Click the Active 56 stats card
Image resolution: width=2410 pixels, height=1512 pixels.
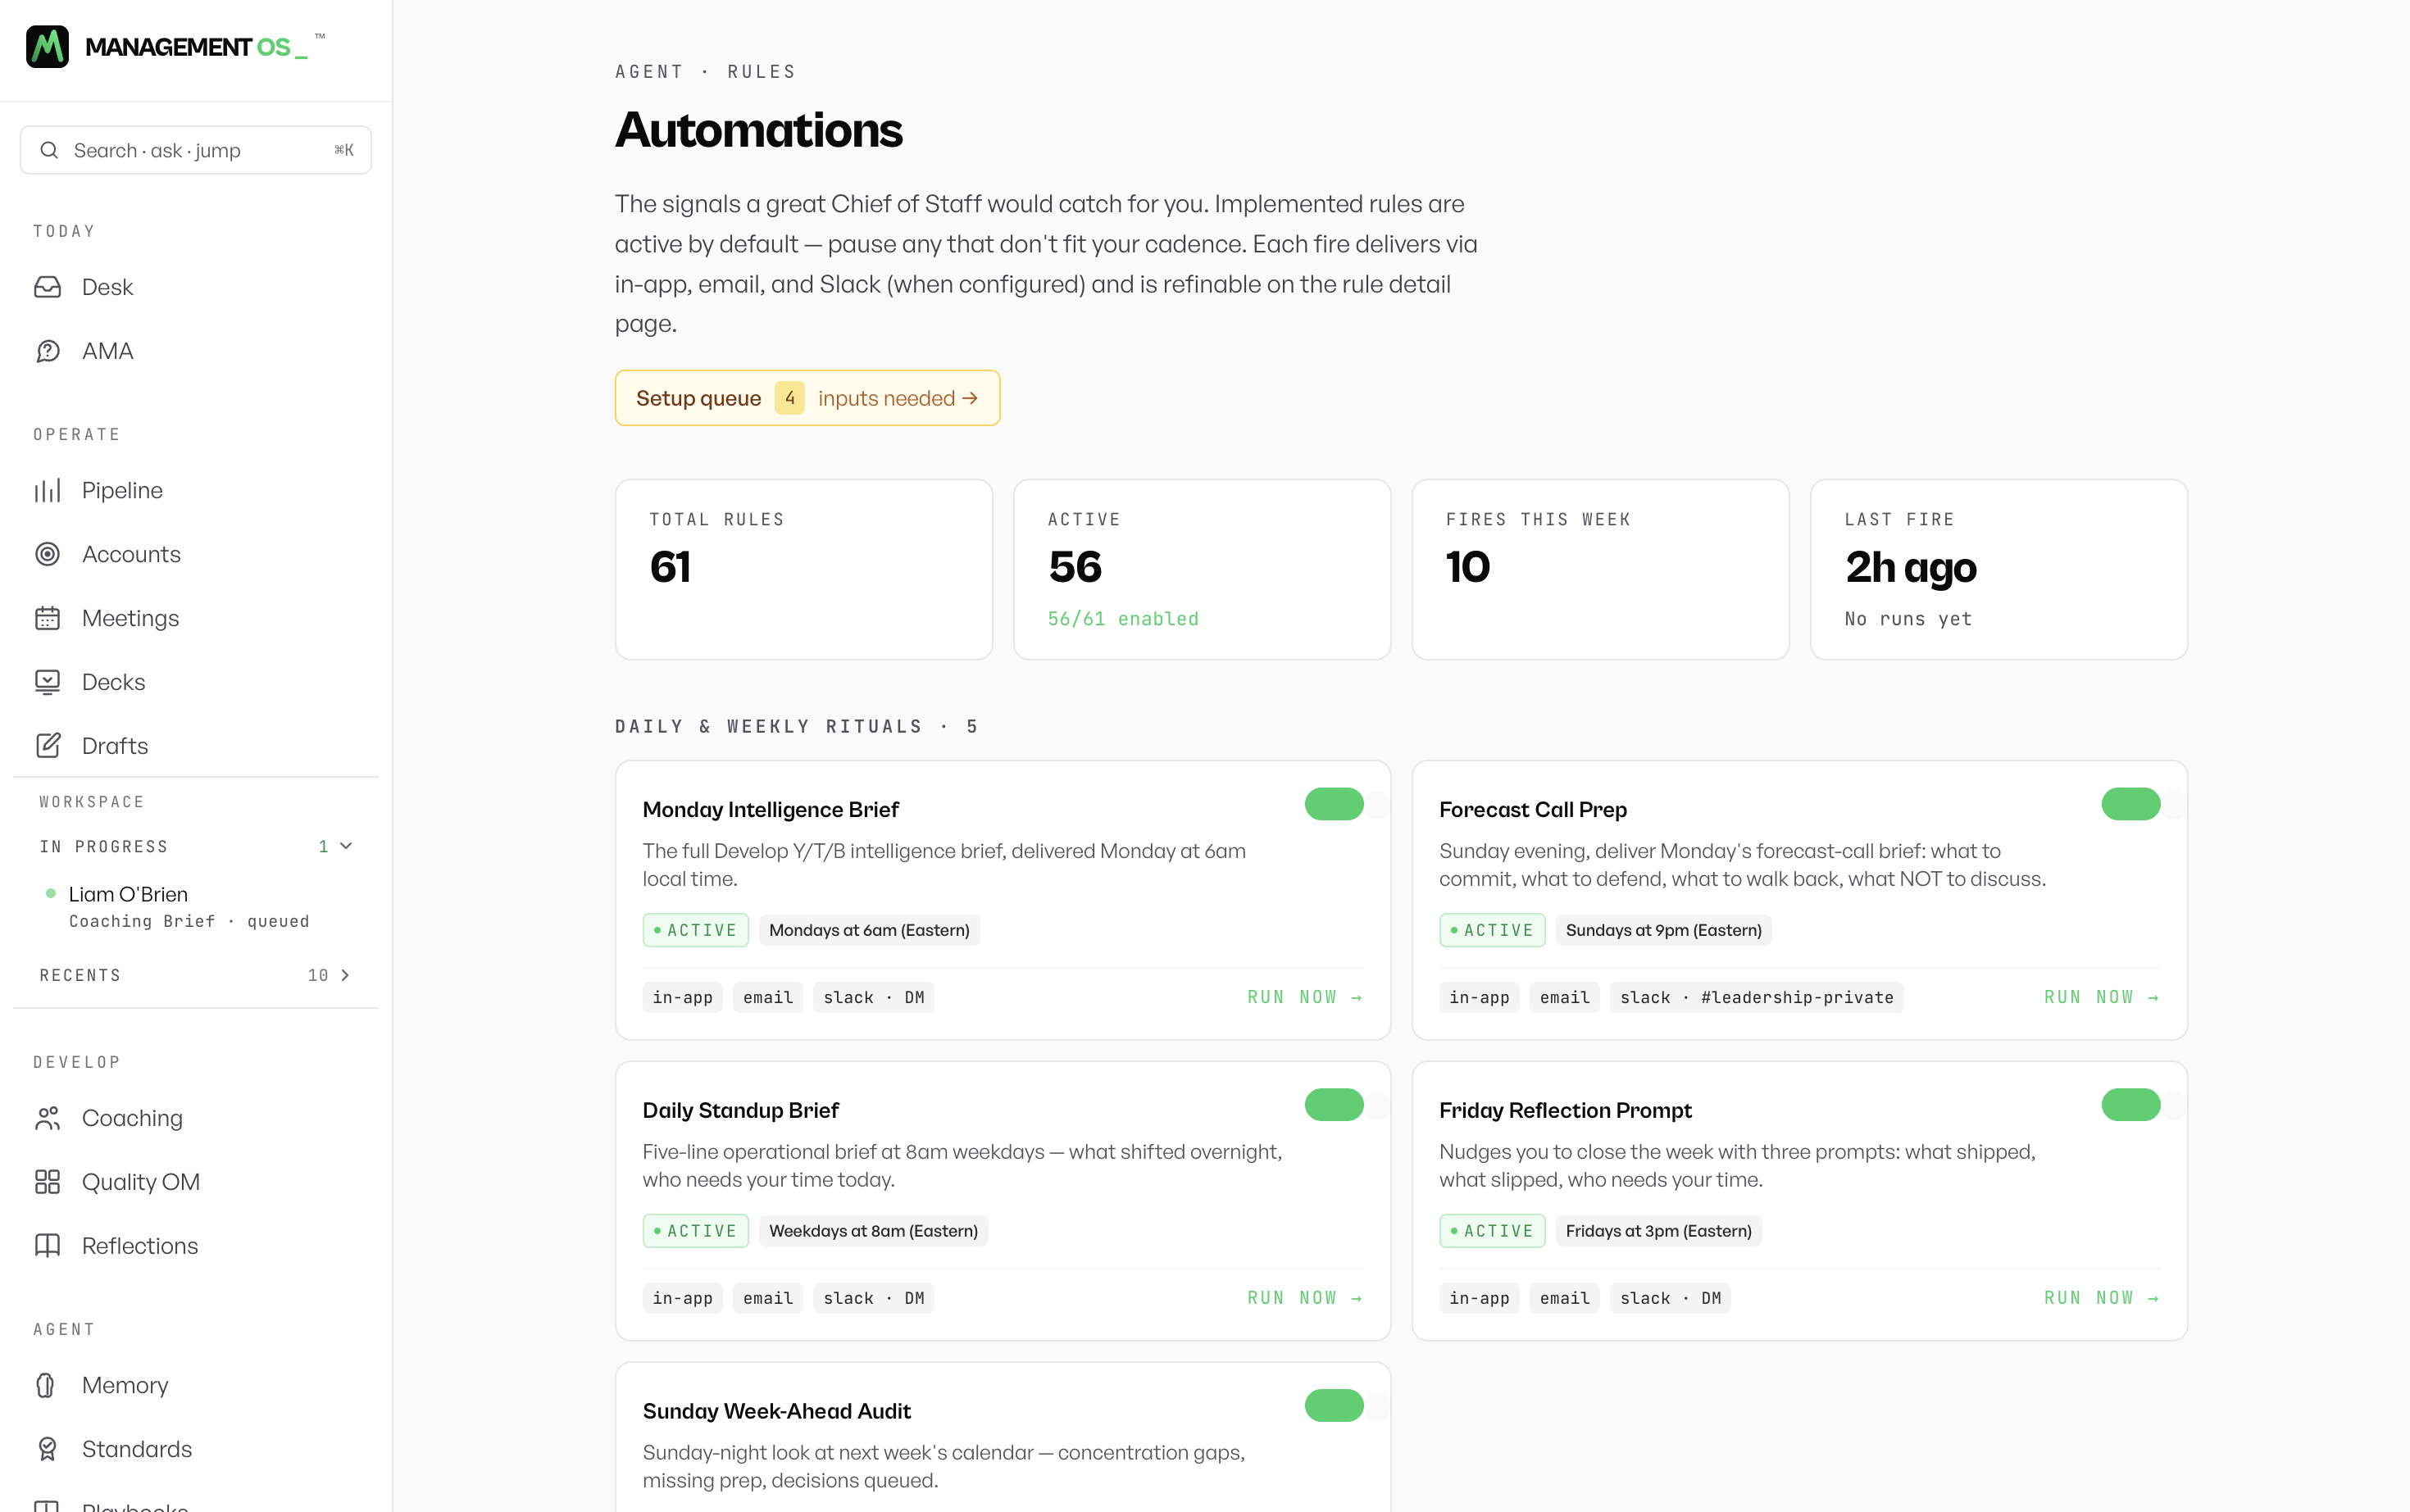pos(1202,569)
